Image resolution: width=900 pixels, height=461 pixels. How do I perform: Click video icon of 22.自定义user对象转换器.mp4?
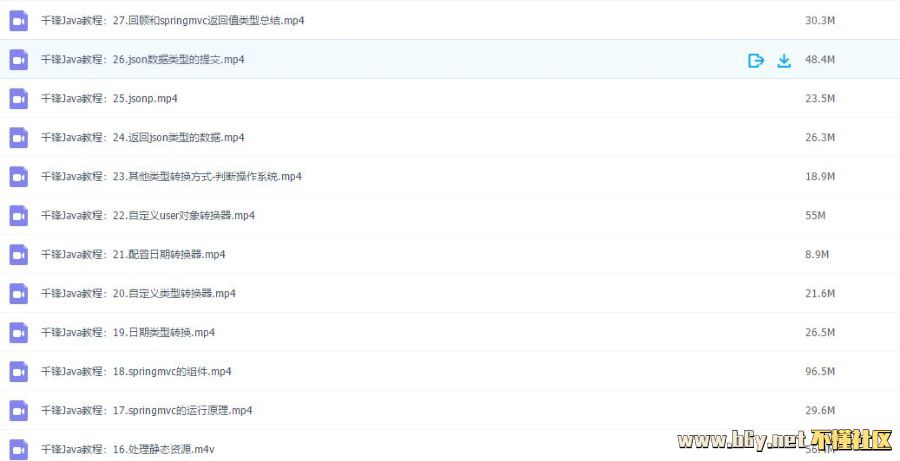(18, 216)
